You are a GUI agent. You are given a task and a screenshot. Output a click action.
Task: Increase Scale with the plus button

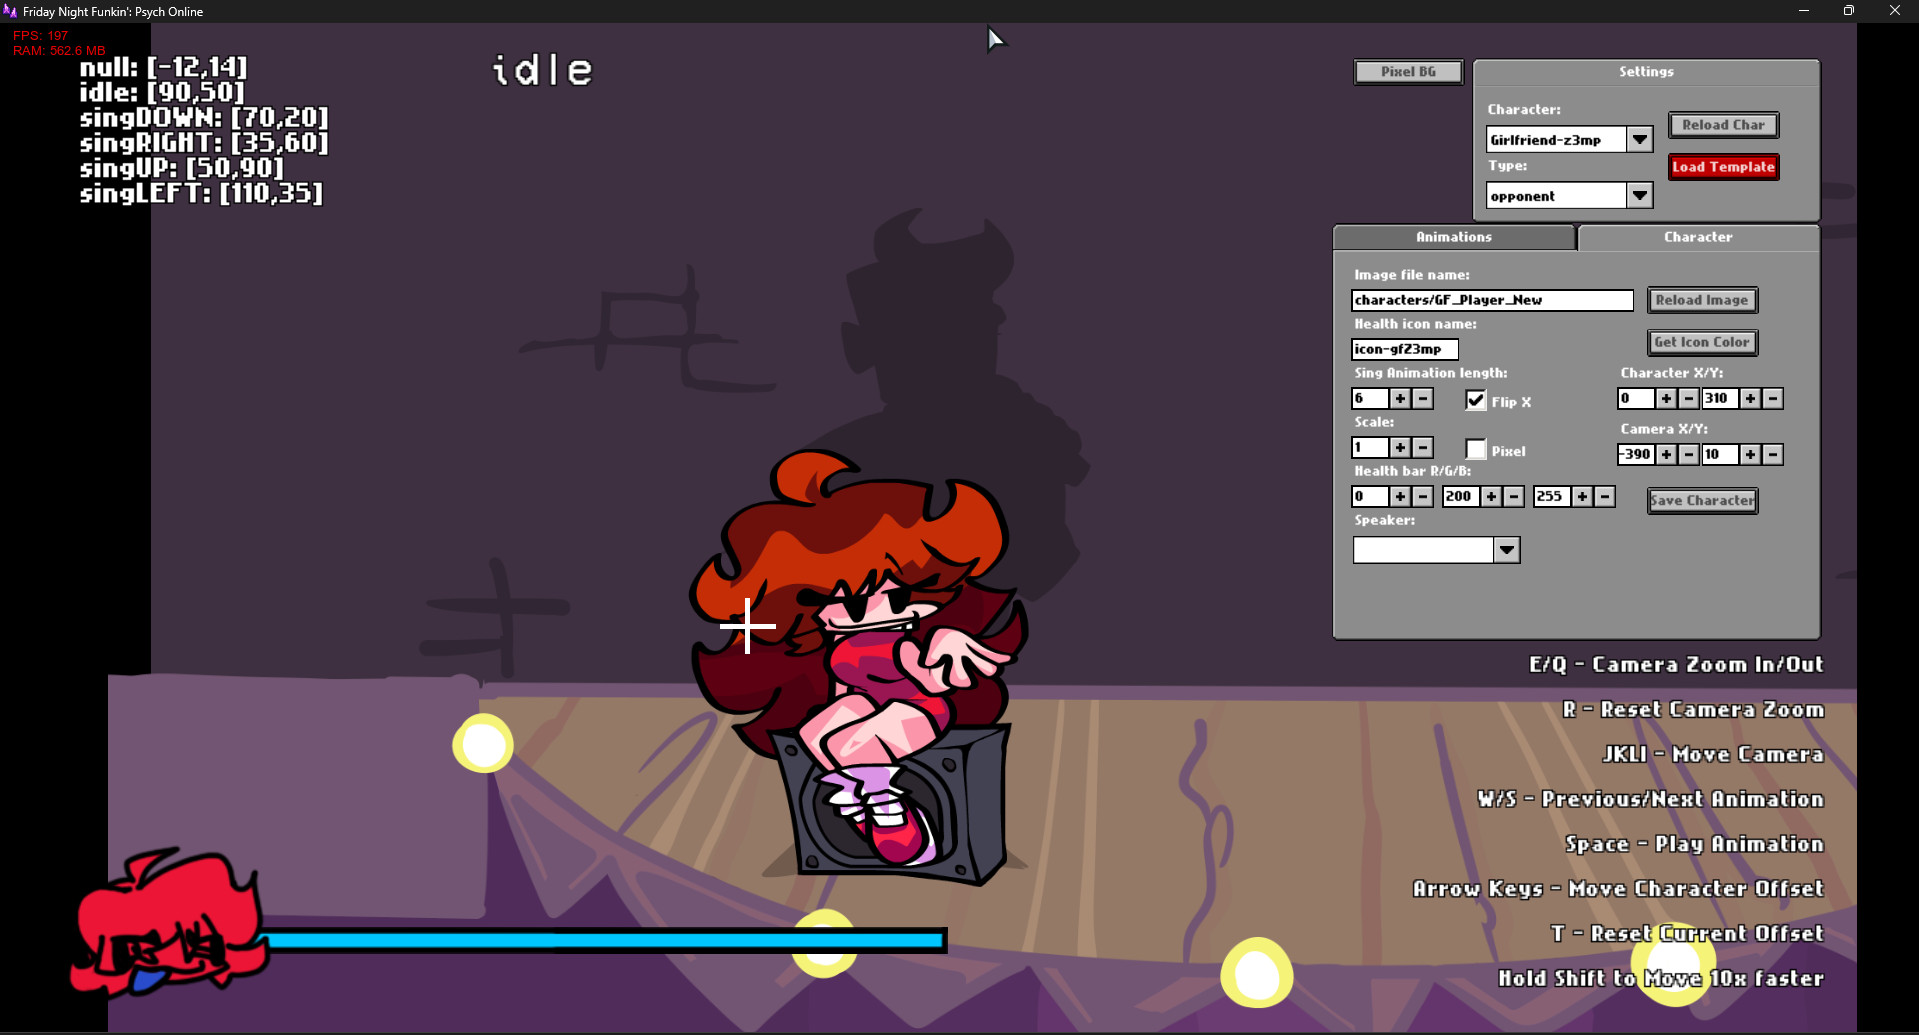click(1400, 447)
